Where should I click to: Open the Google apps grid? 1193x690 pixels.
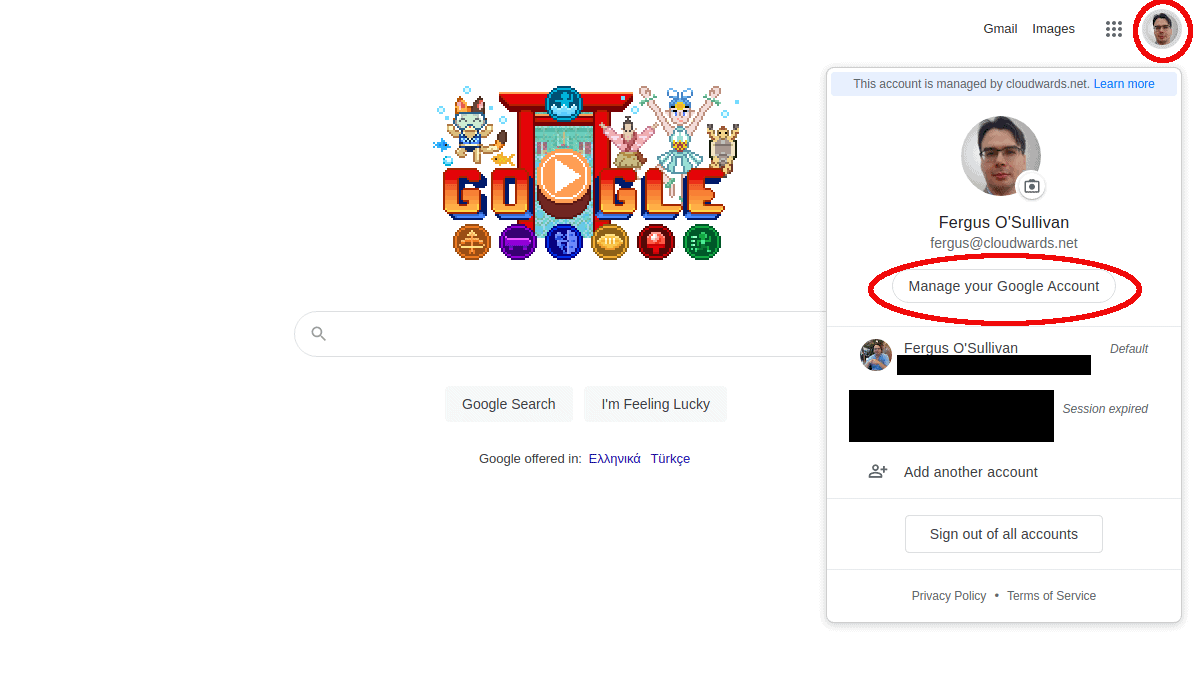[1114, 29]
